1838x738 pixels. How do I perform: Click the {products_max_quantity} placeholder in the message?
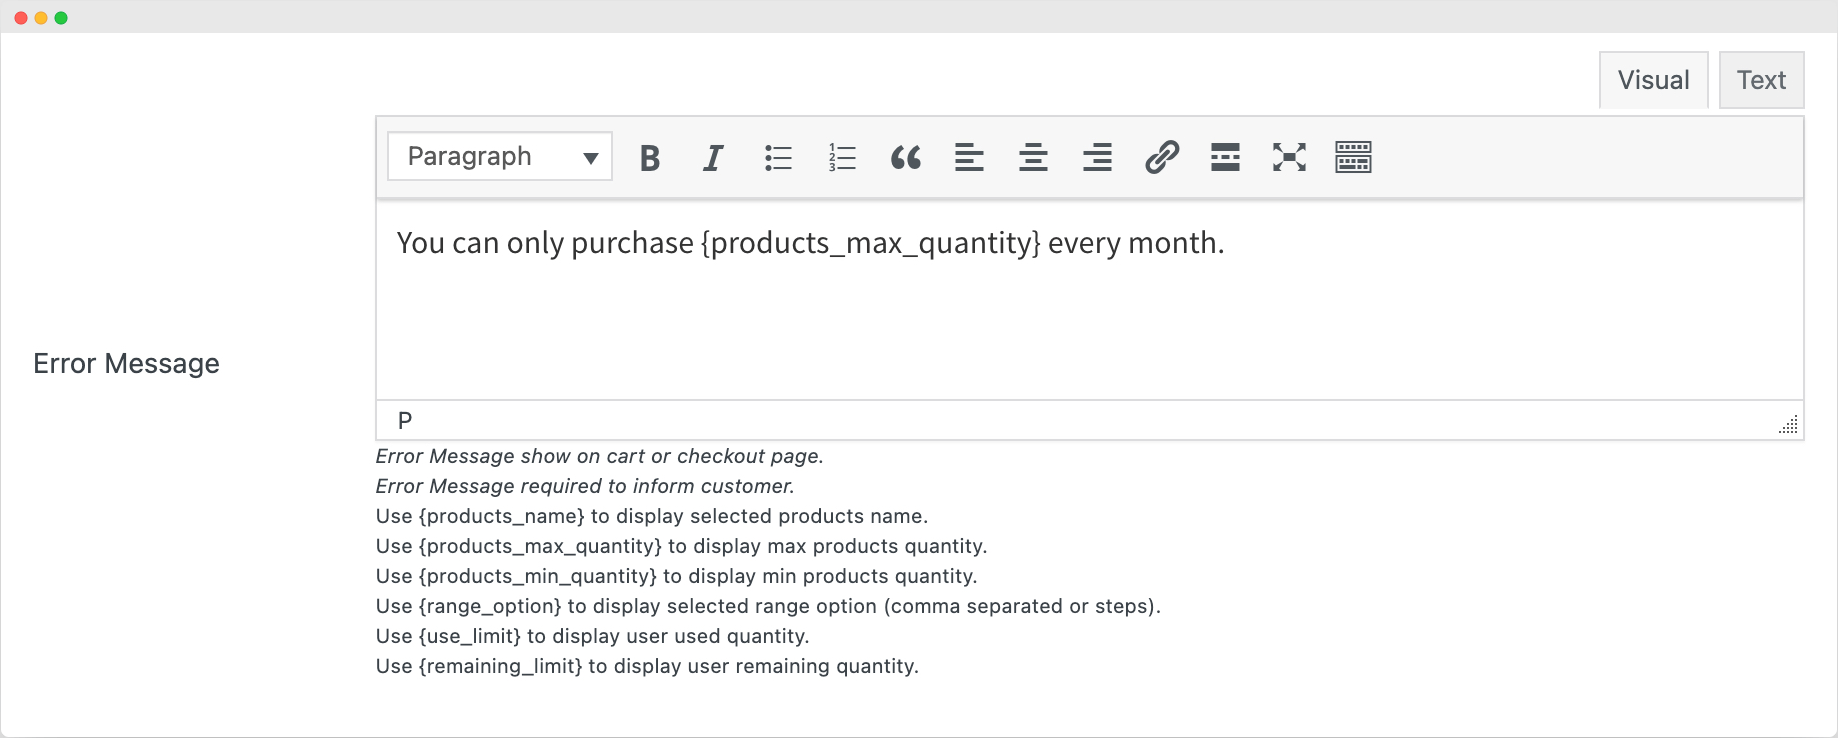[x=870, y=244]
